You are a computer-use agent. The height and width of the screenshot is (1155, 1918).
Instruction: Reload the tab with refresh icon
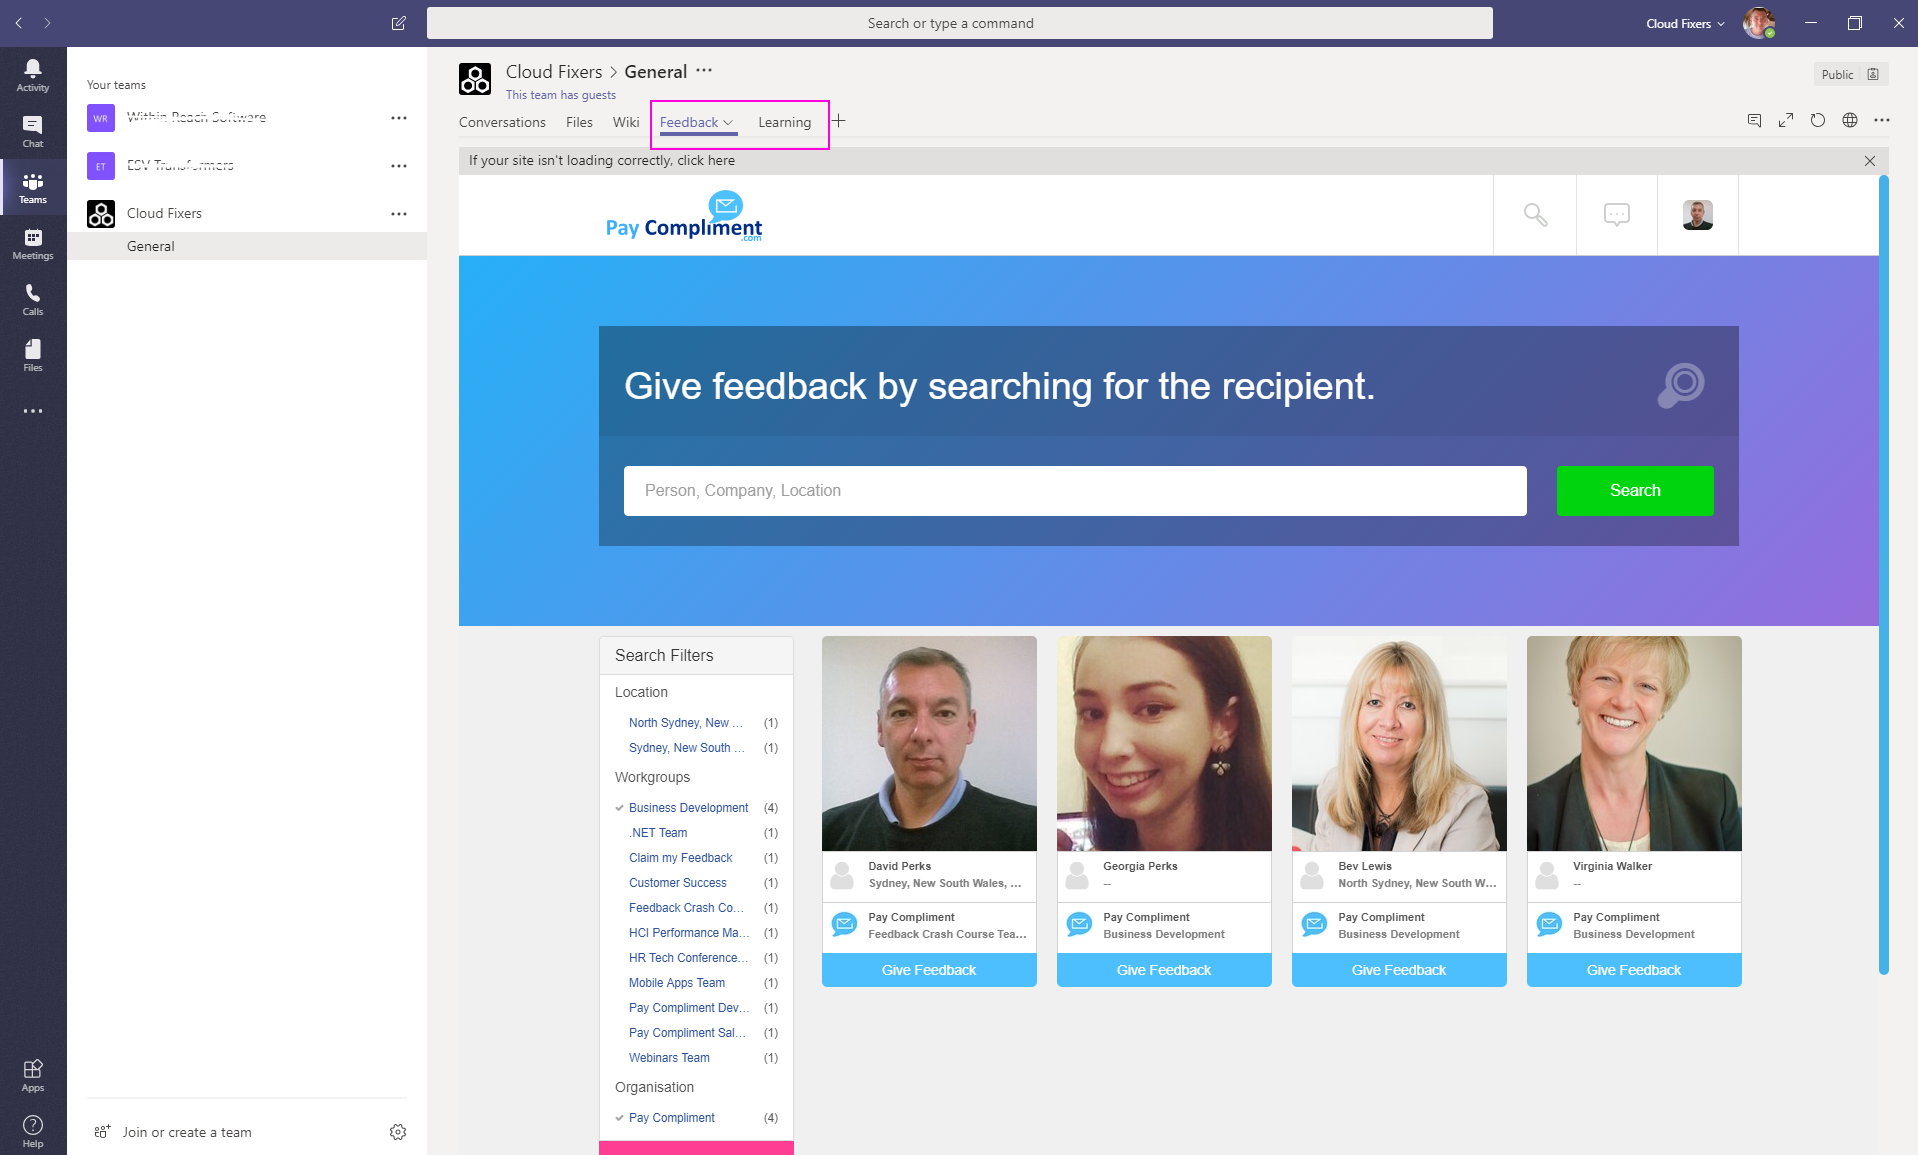[1818, 120]
